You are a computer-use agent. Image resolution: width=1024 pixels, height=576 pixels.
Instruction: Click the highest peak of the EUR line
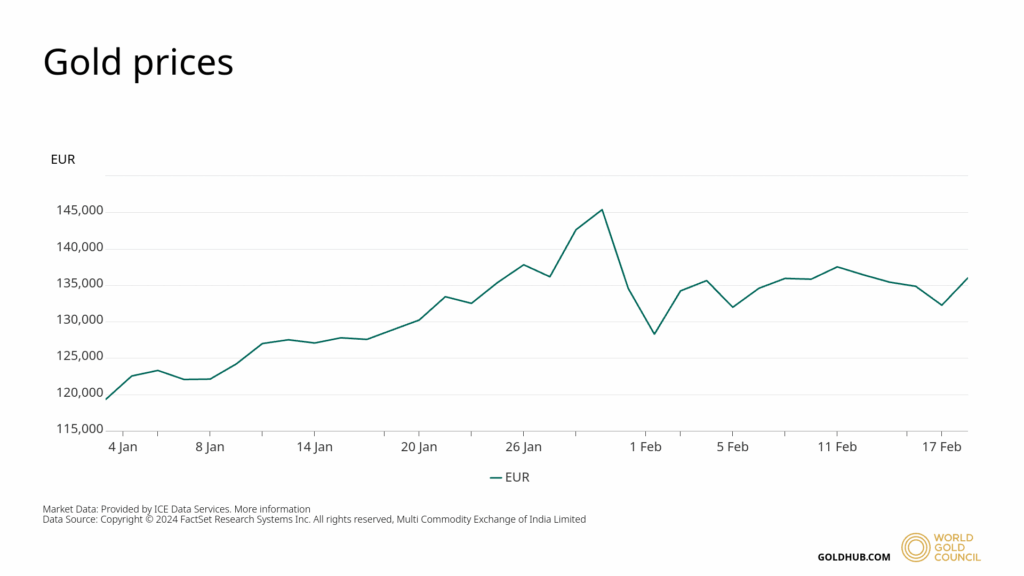coord(602,210)
